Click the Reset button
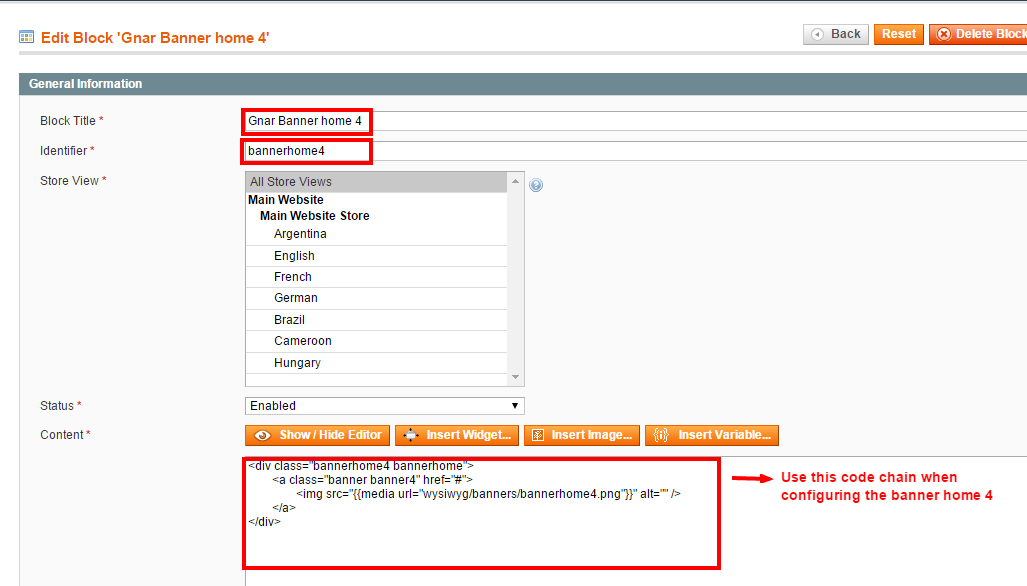The image size is (1027, 586). click(899, 34)
